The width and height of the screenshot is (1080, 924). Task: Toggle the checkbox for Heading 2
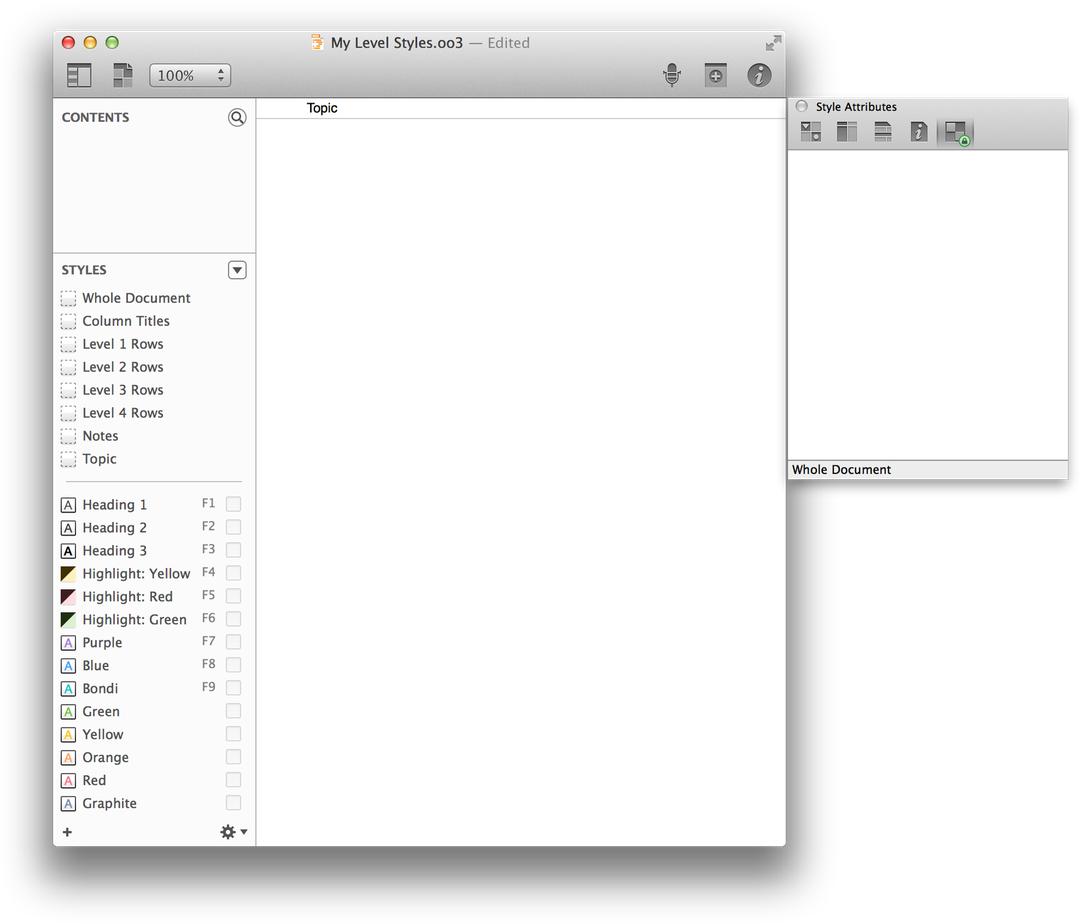pyautogui.click(x=233, y=527)
